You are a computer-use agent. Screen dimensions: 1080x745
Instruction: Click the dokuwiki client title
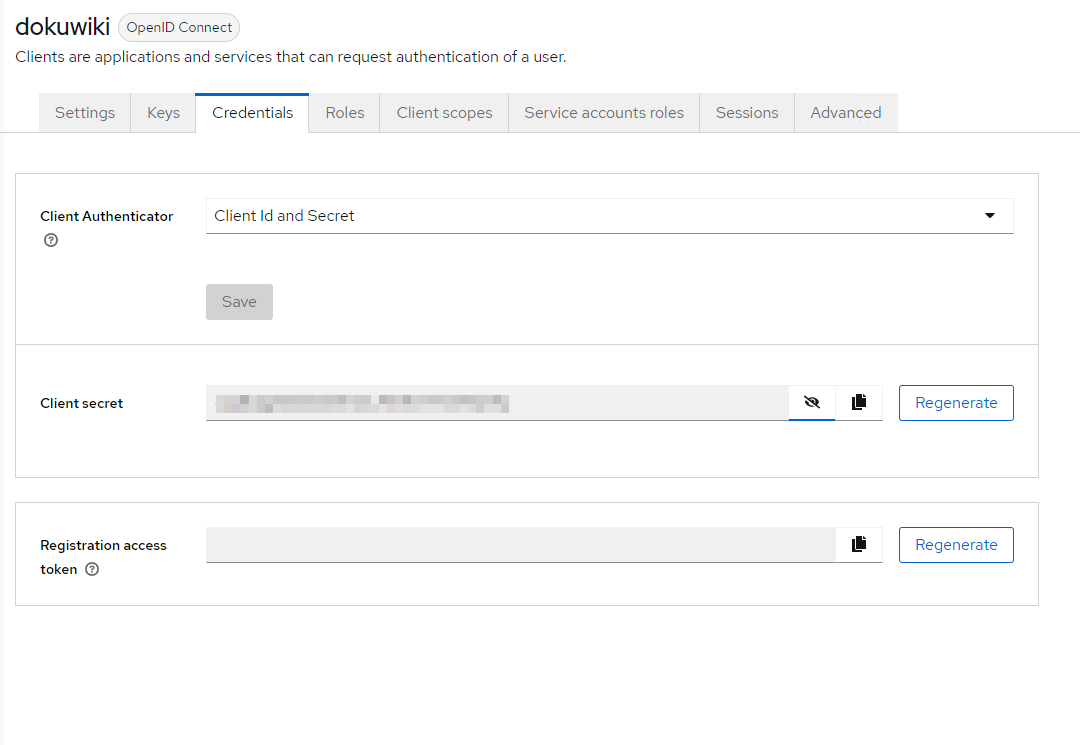click(63, 27)
